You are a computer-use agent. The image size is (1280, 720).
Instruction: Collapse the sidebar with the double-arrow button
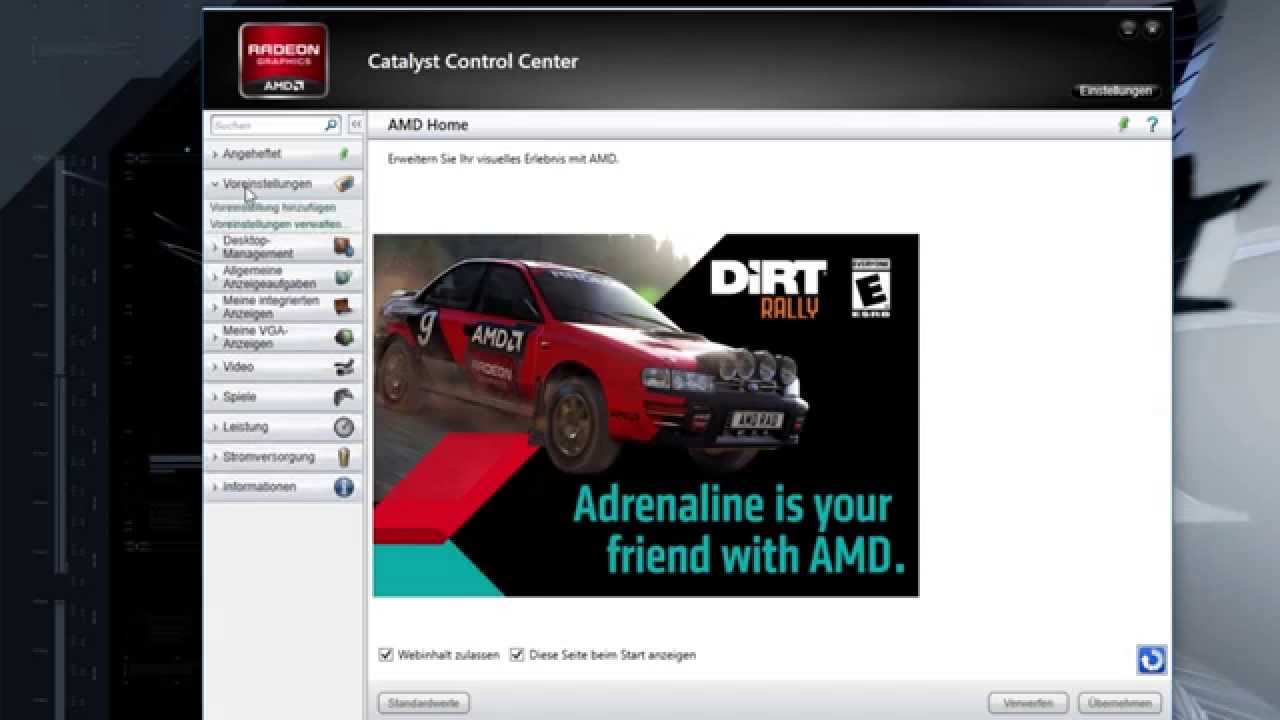click(356, 124)
